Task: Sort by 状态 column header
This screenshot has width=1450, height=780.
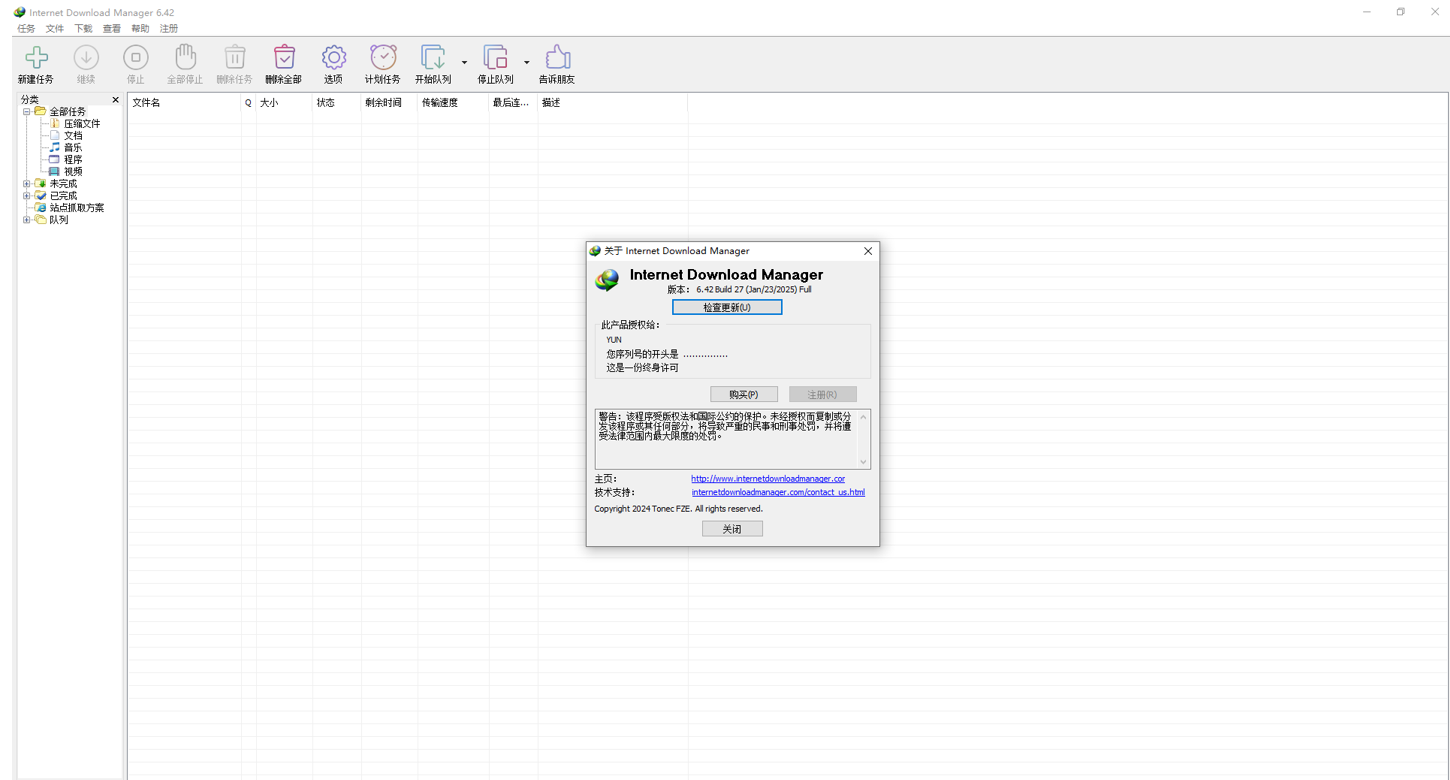Action: (336, 103)
